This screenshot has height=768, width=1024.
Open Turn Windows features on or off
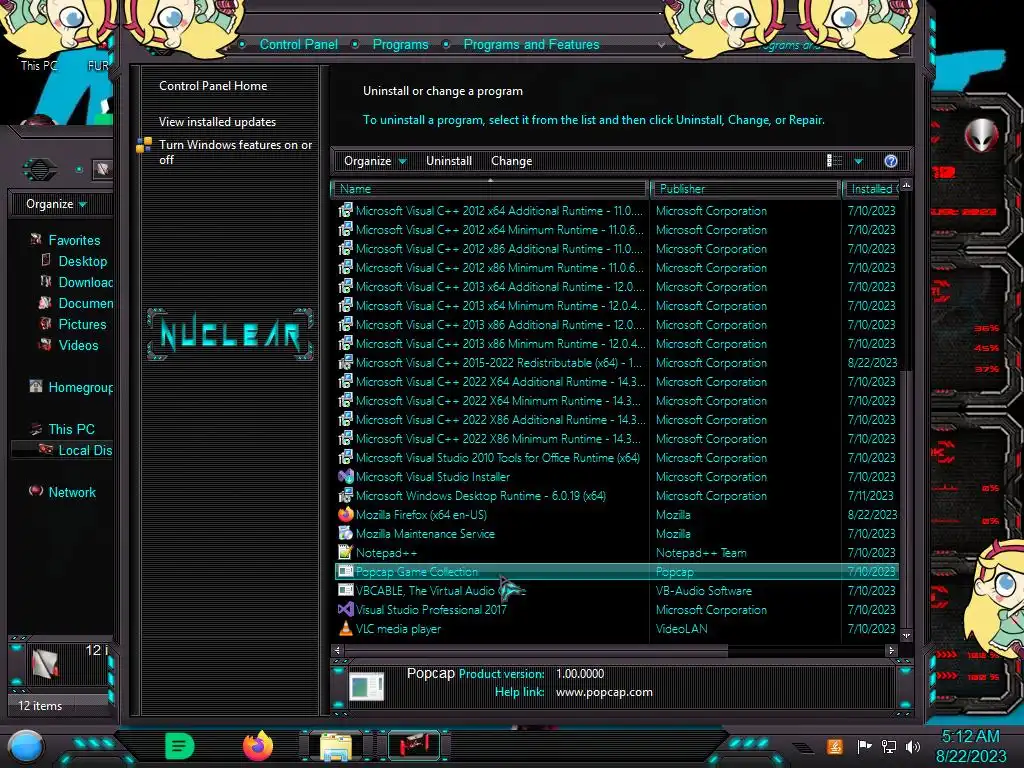236,152
